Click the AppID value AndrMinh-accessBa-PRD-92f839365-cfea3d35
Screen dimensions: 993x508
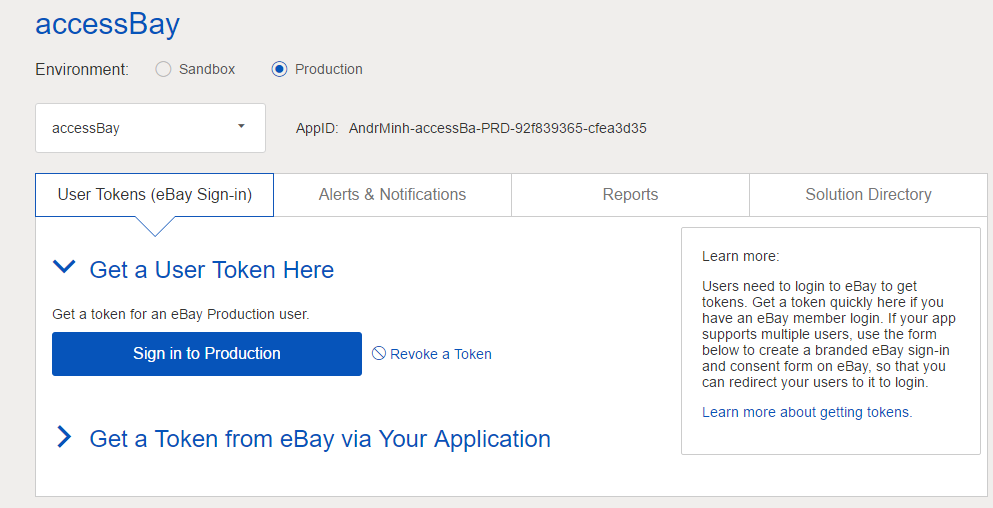point(498,129)
